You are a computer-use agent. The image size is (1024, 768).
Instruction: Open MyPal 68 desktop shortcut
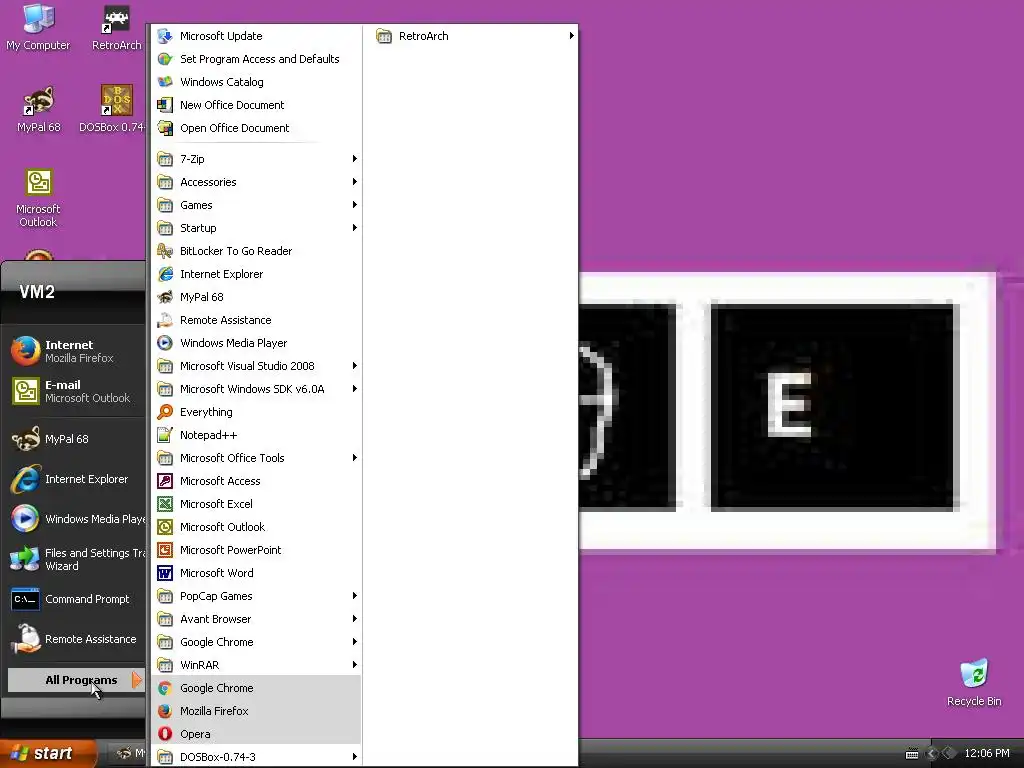point(39,109)
